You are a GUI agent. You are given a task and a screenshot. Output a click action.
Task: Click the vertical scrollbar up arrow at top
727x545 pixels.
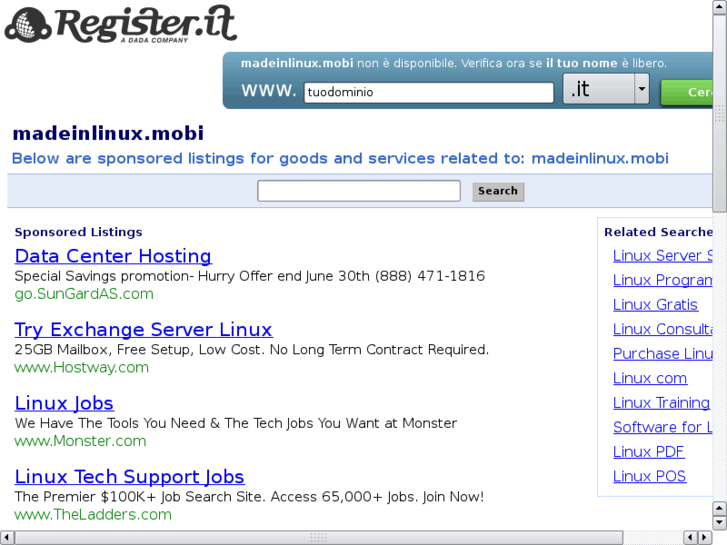click(x=720, y=7)
